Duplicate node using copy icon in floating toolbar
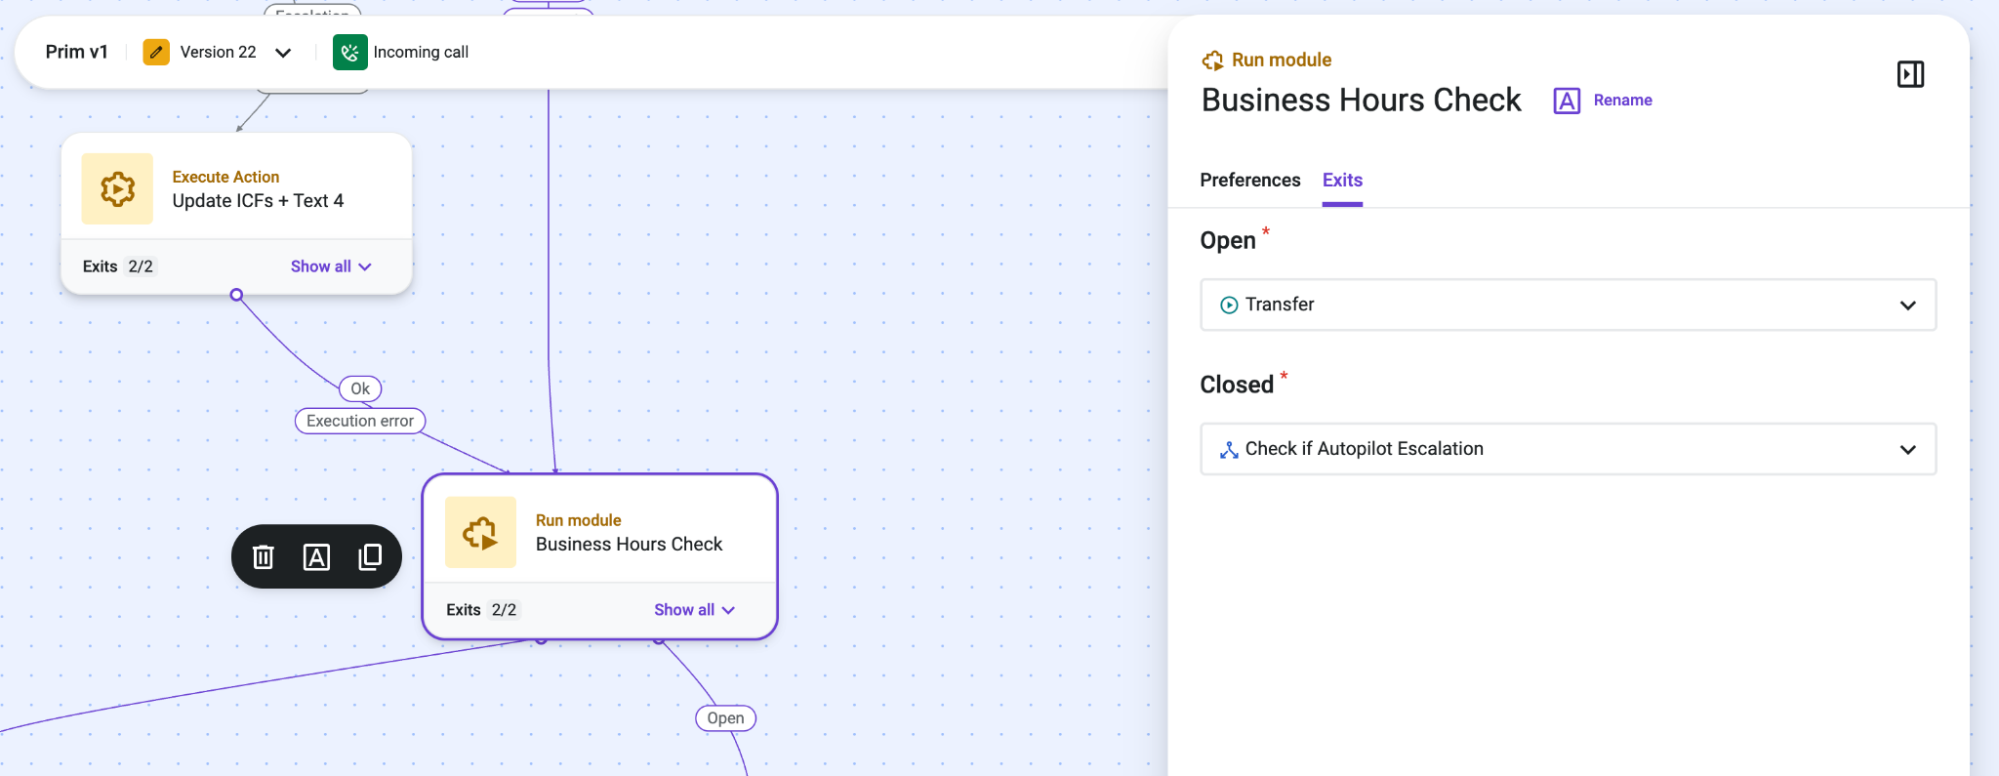 (370, 557)
